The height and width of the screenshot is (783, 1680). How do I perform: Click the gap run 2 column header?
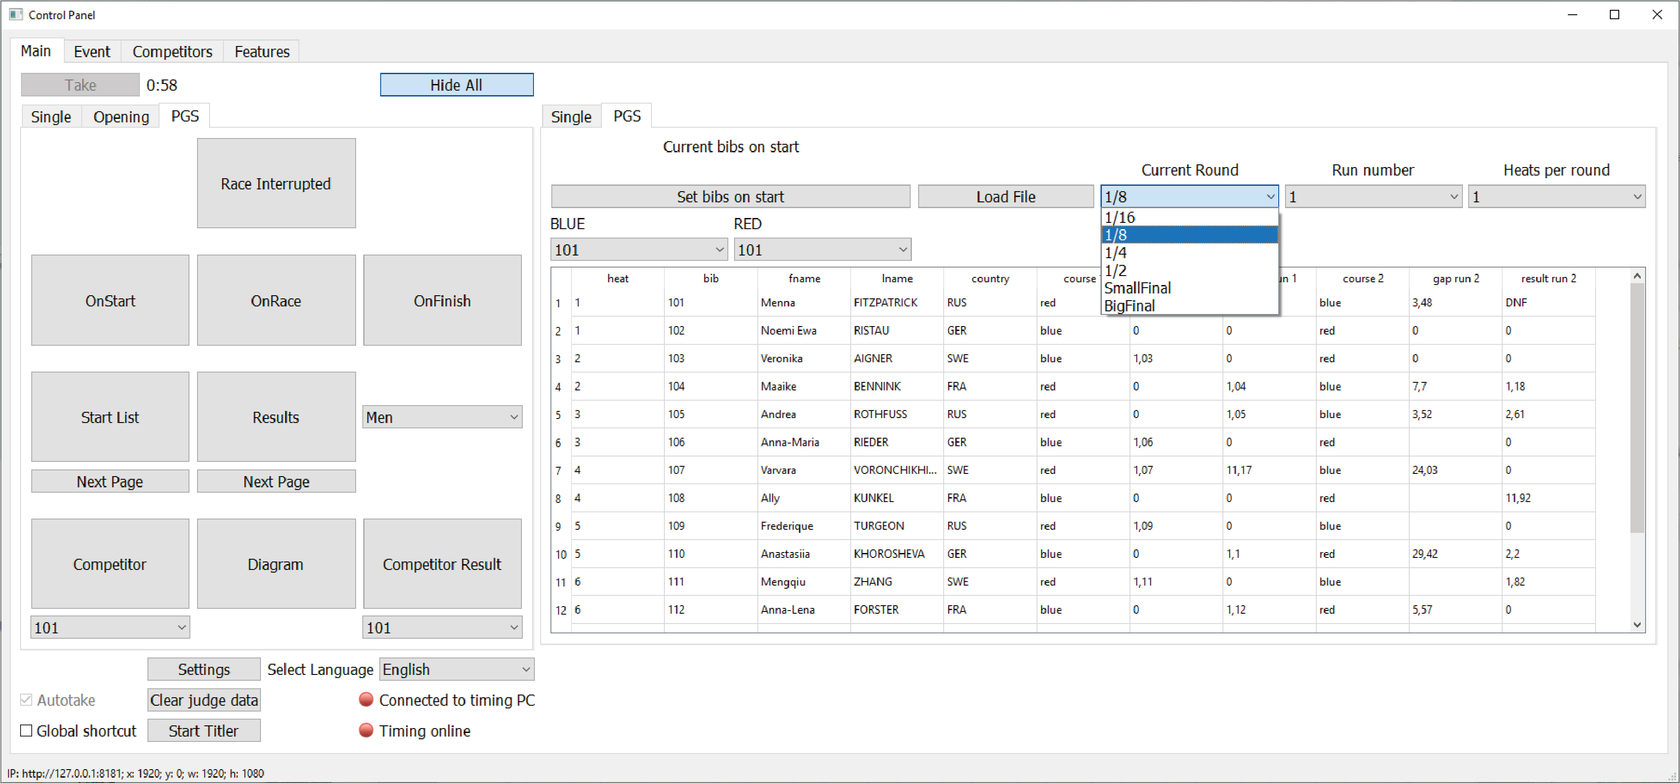click(x=1456, y=279)
